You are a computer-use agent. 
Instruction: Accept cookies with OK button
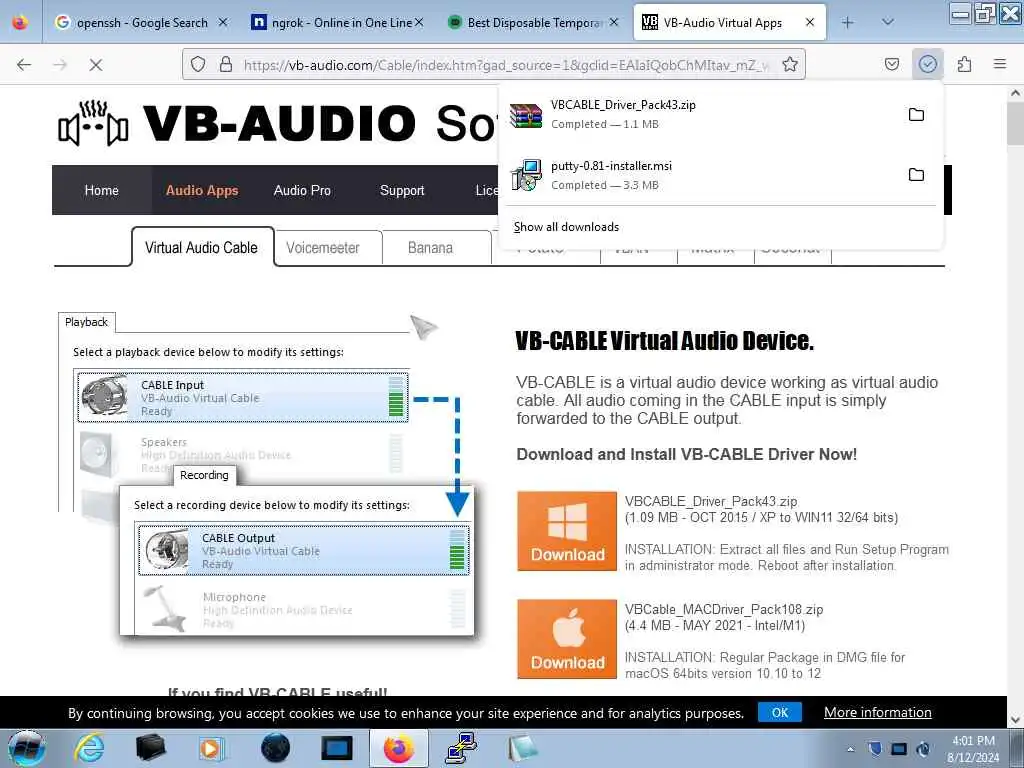pos(780,712)
